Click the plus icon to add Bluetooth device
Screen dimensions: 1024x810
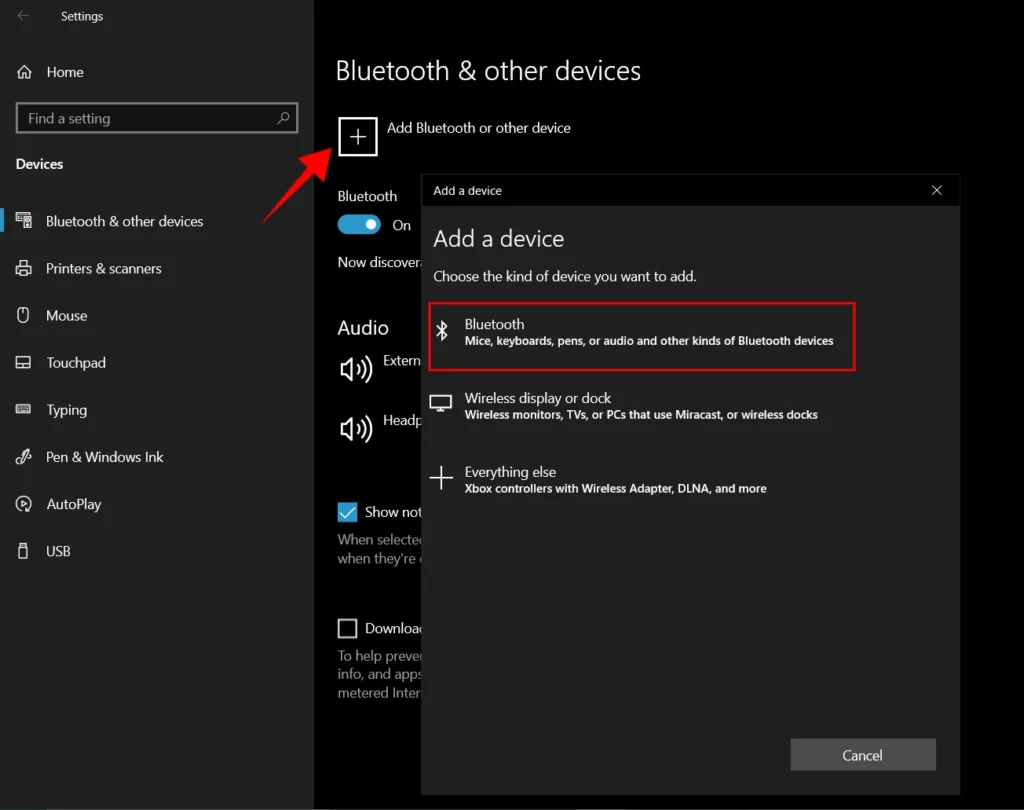click(x=358, y=137)
